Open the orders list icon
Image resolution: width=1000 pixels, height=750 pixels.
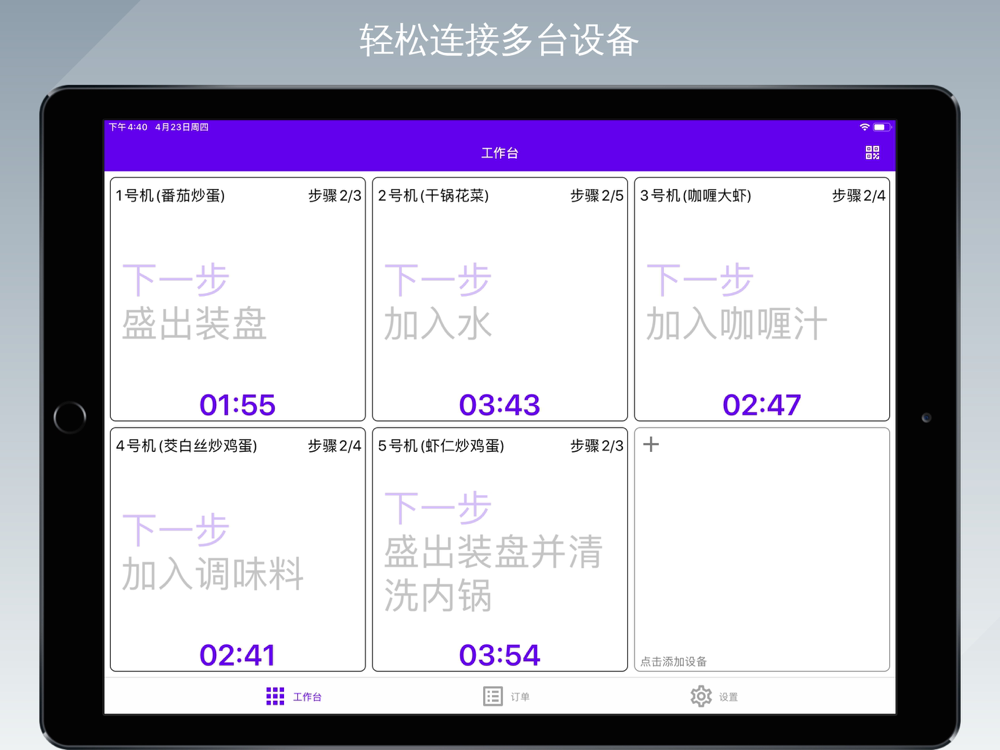pyautogui.click(x=493, y=696)
